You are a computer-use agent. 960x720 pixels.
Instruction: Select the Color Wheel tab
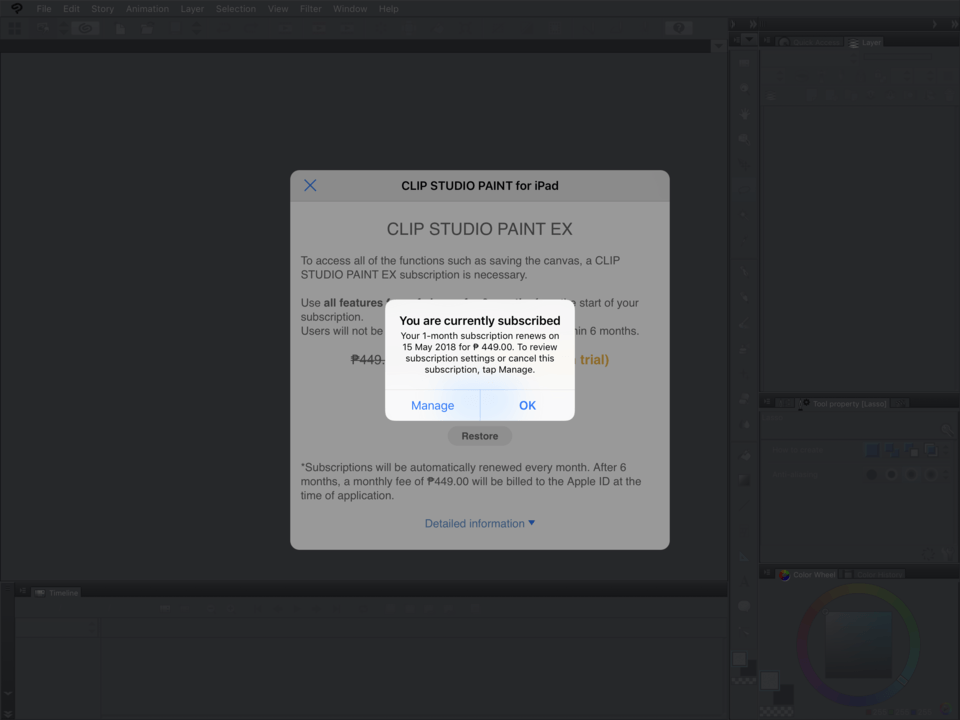click(807, 574)
